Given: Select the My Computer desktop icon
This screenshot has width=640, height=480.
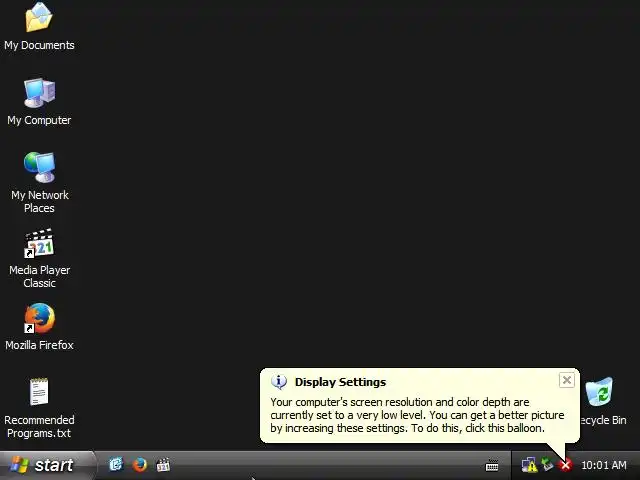Looking at the screenshot, I should tap(39, 93).
